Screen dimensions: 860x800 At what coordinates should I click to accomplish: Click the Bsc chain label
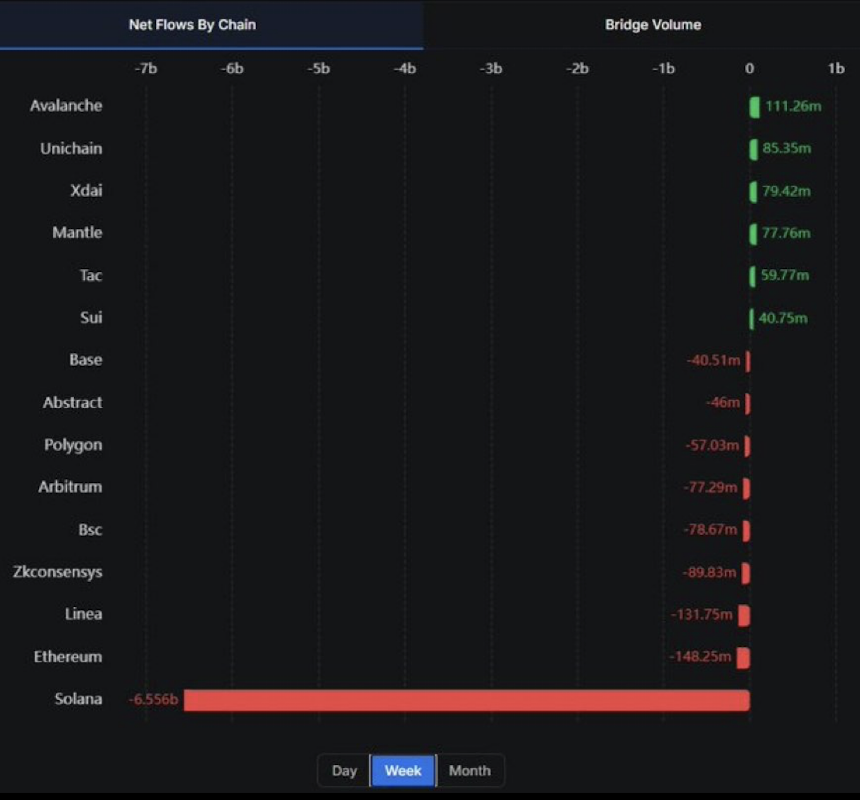(90, 530)
